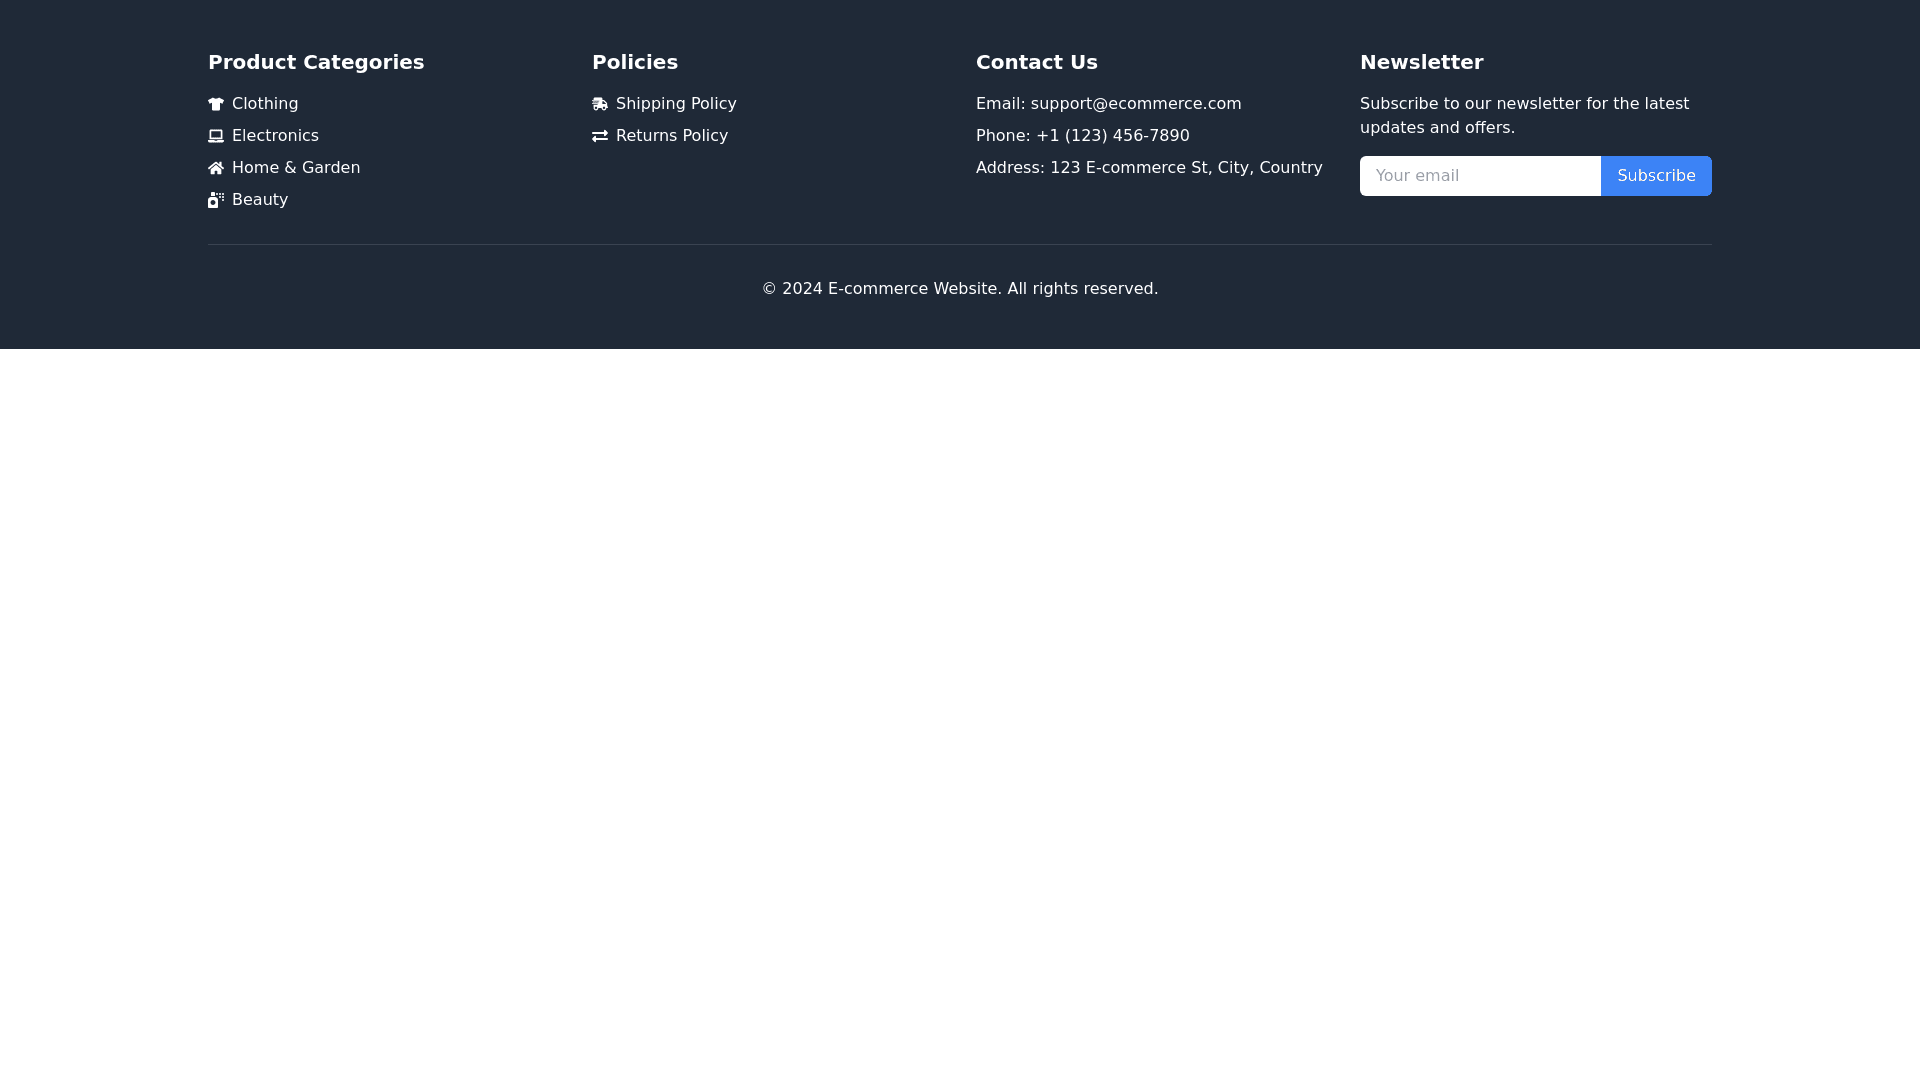Click the t-shirt icon beside Clothing
The height and width of the screenshot is (1080, 1920).
tap(216, 104)
